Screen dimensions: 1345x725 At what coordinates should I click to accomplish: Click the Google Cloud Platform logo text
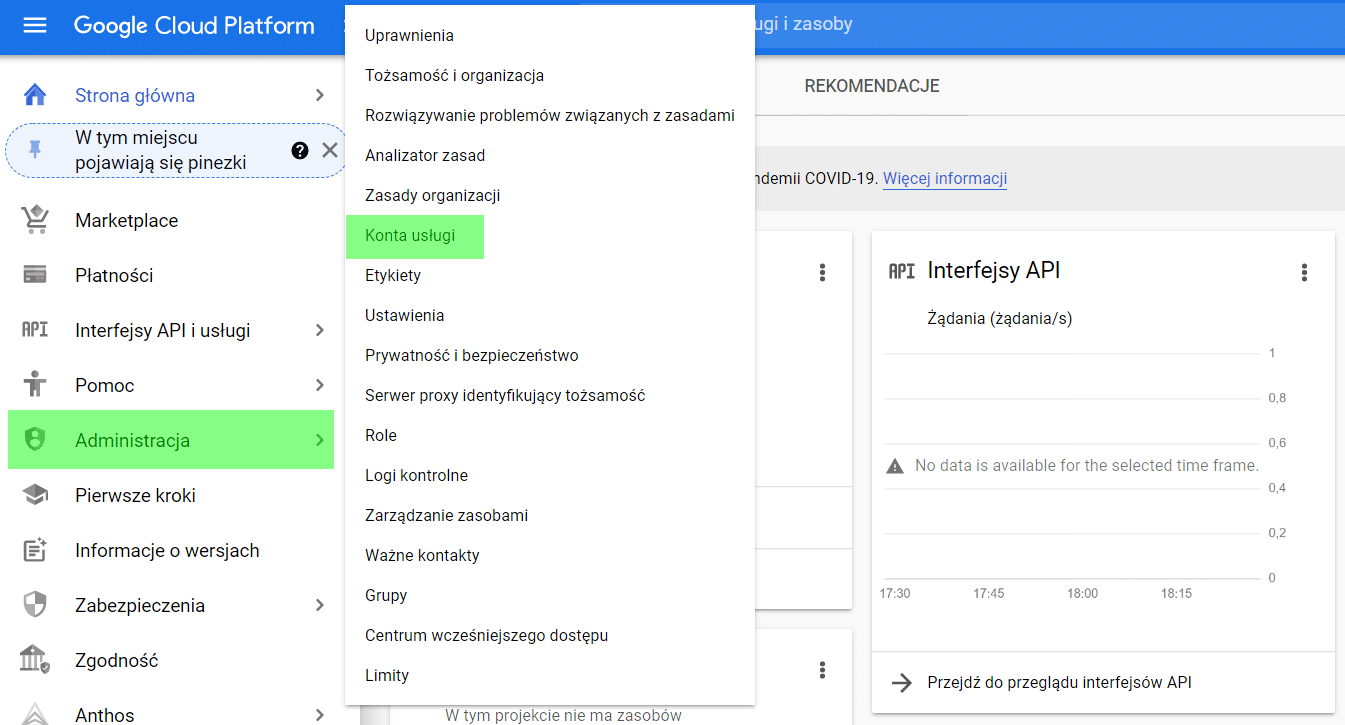coord(194,25)
